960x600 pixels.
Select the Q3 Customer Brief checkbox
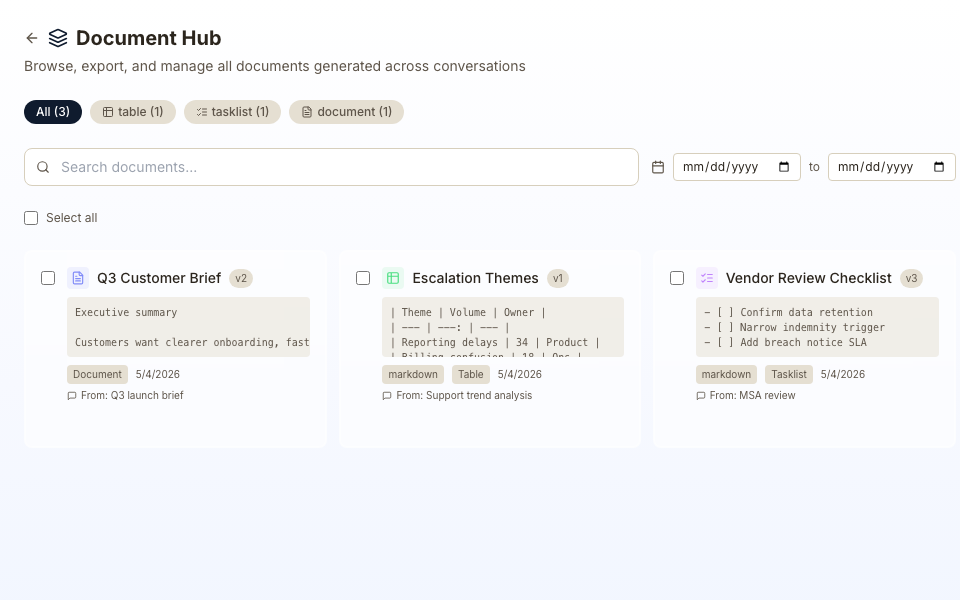(x=48, y=278)
